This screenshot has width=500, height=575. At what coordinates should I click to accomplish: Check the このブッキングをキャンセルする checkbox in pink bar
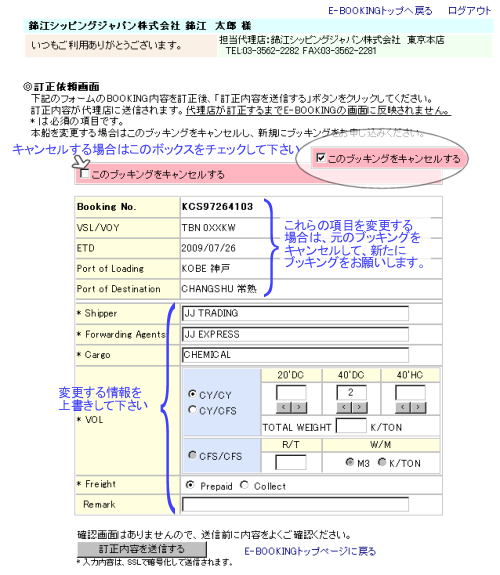click(85, 174)
